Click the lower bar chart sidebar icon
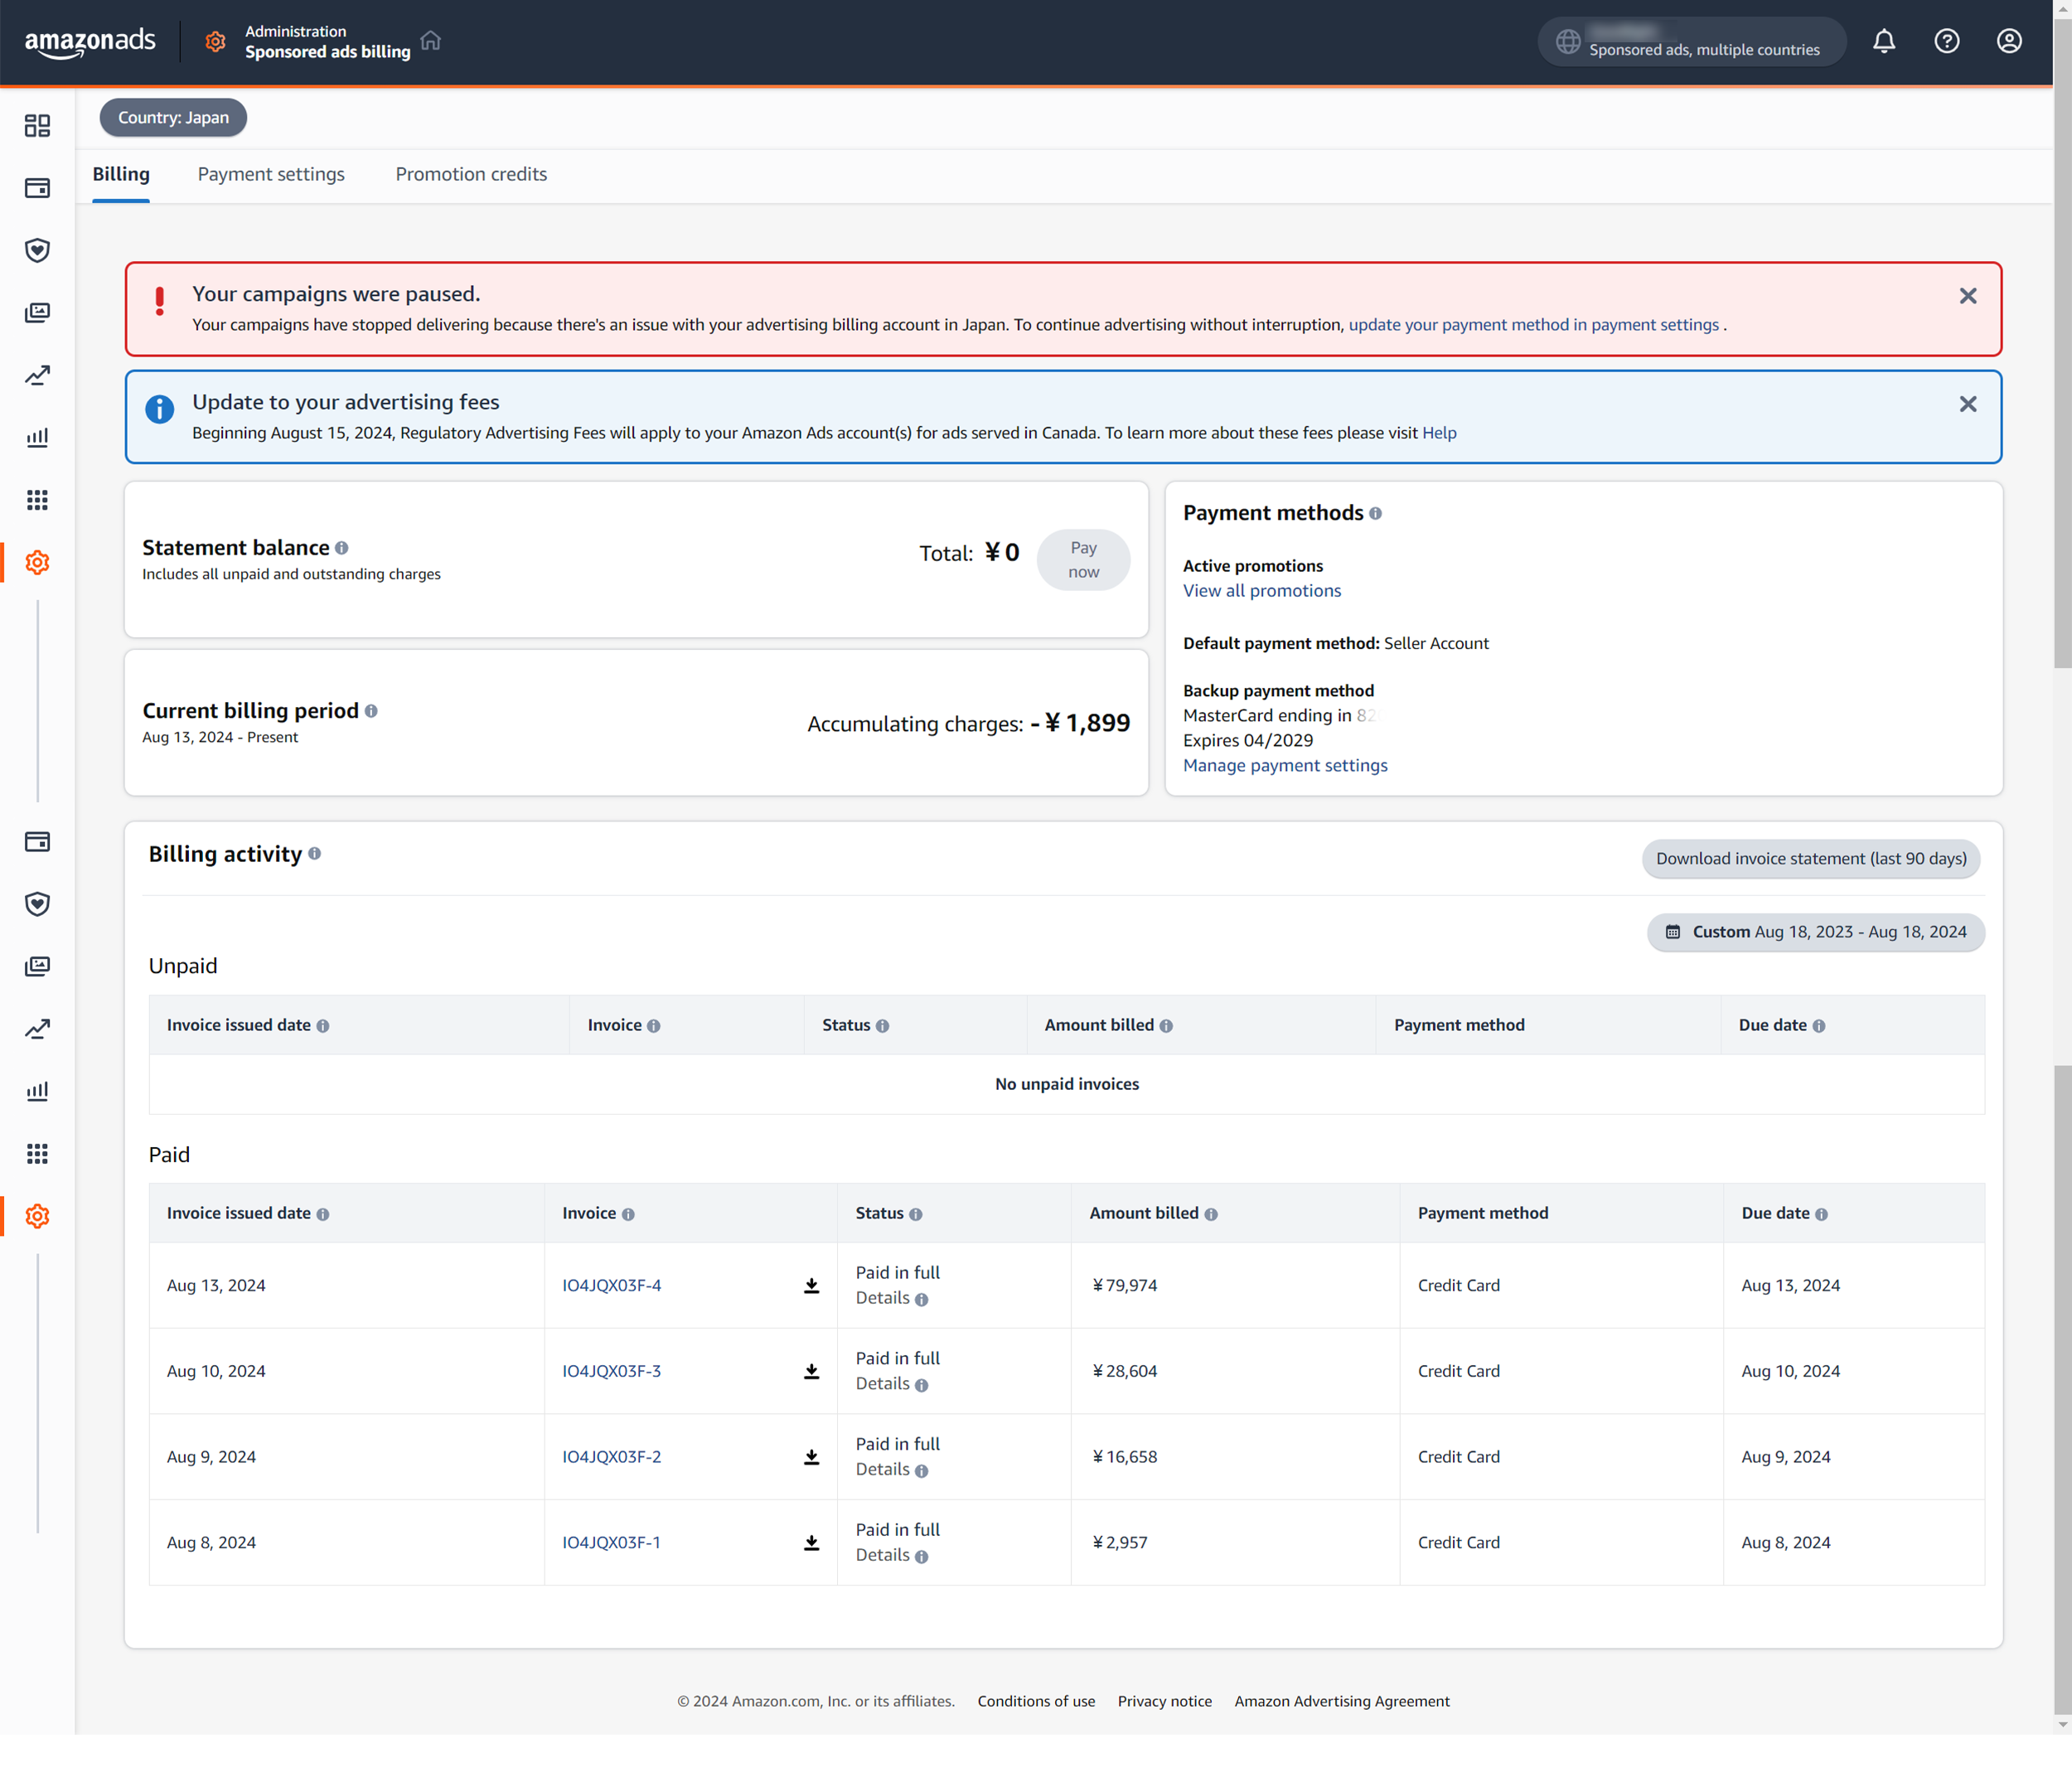Viewport: 2072px width, 1787px height. [x=37, y=1091]
